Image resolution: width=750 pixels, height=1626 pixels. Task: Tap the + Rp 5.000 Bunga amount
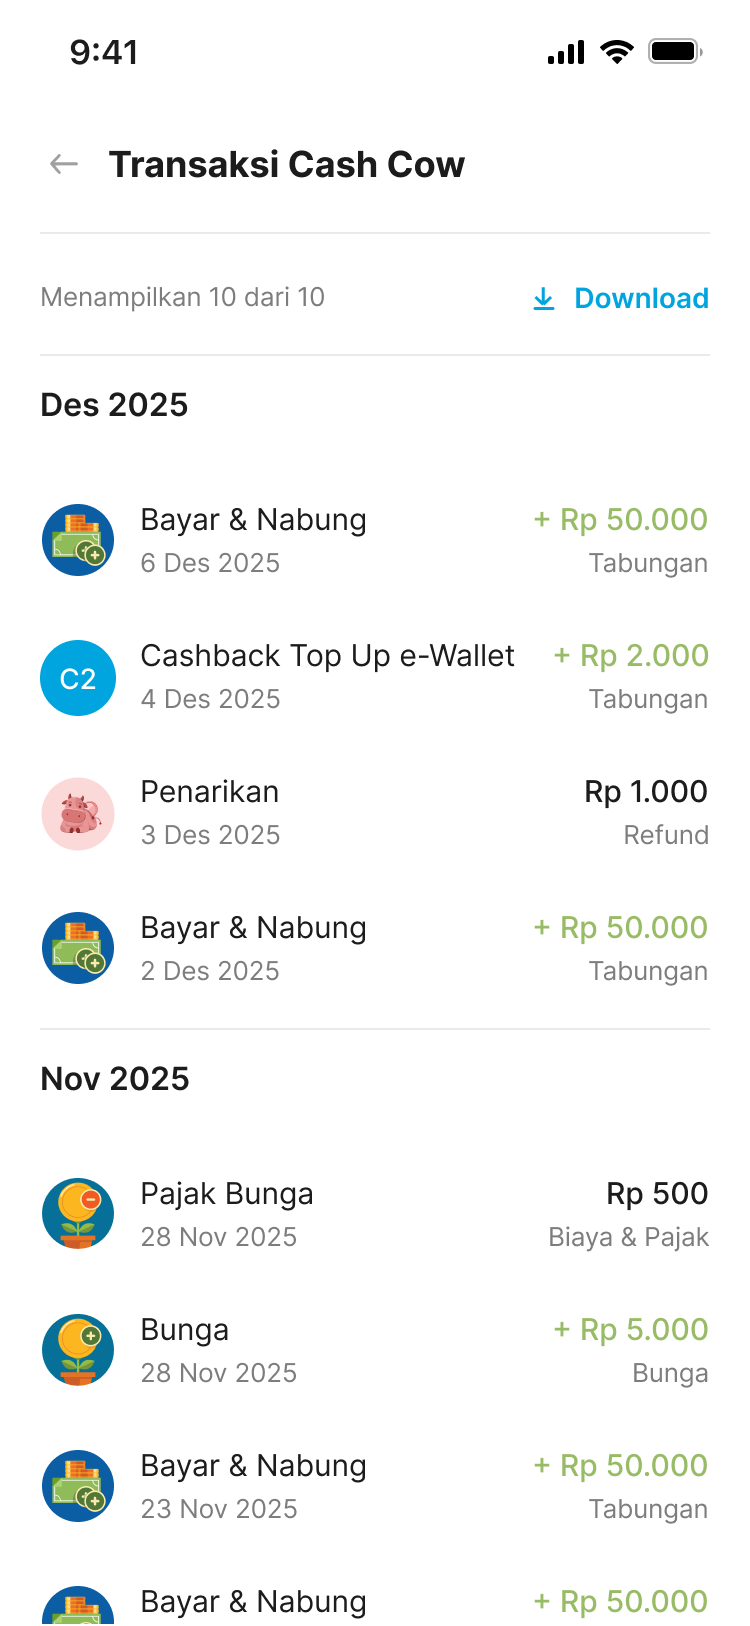(631, 1330)
